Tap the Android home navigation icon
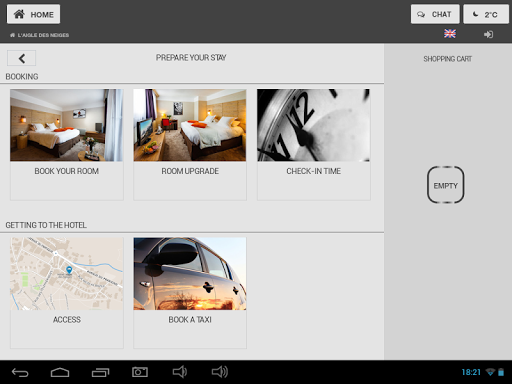The image size is (512, 384). click(x=60, y=372)
